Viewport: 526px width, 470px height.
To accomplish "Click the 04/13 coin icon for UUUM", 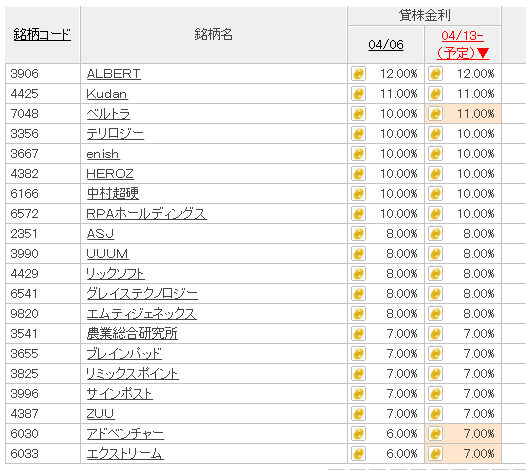I will coord(435,254).
